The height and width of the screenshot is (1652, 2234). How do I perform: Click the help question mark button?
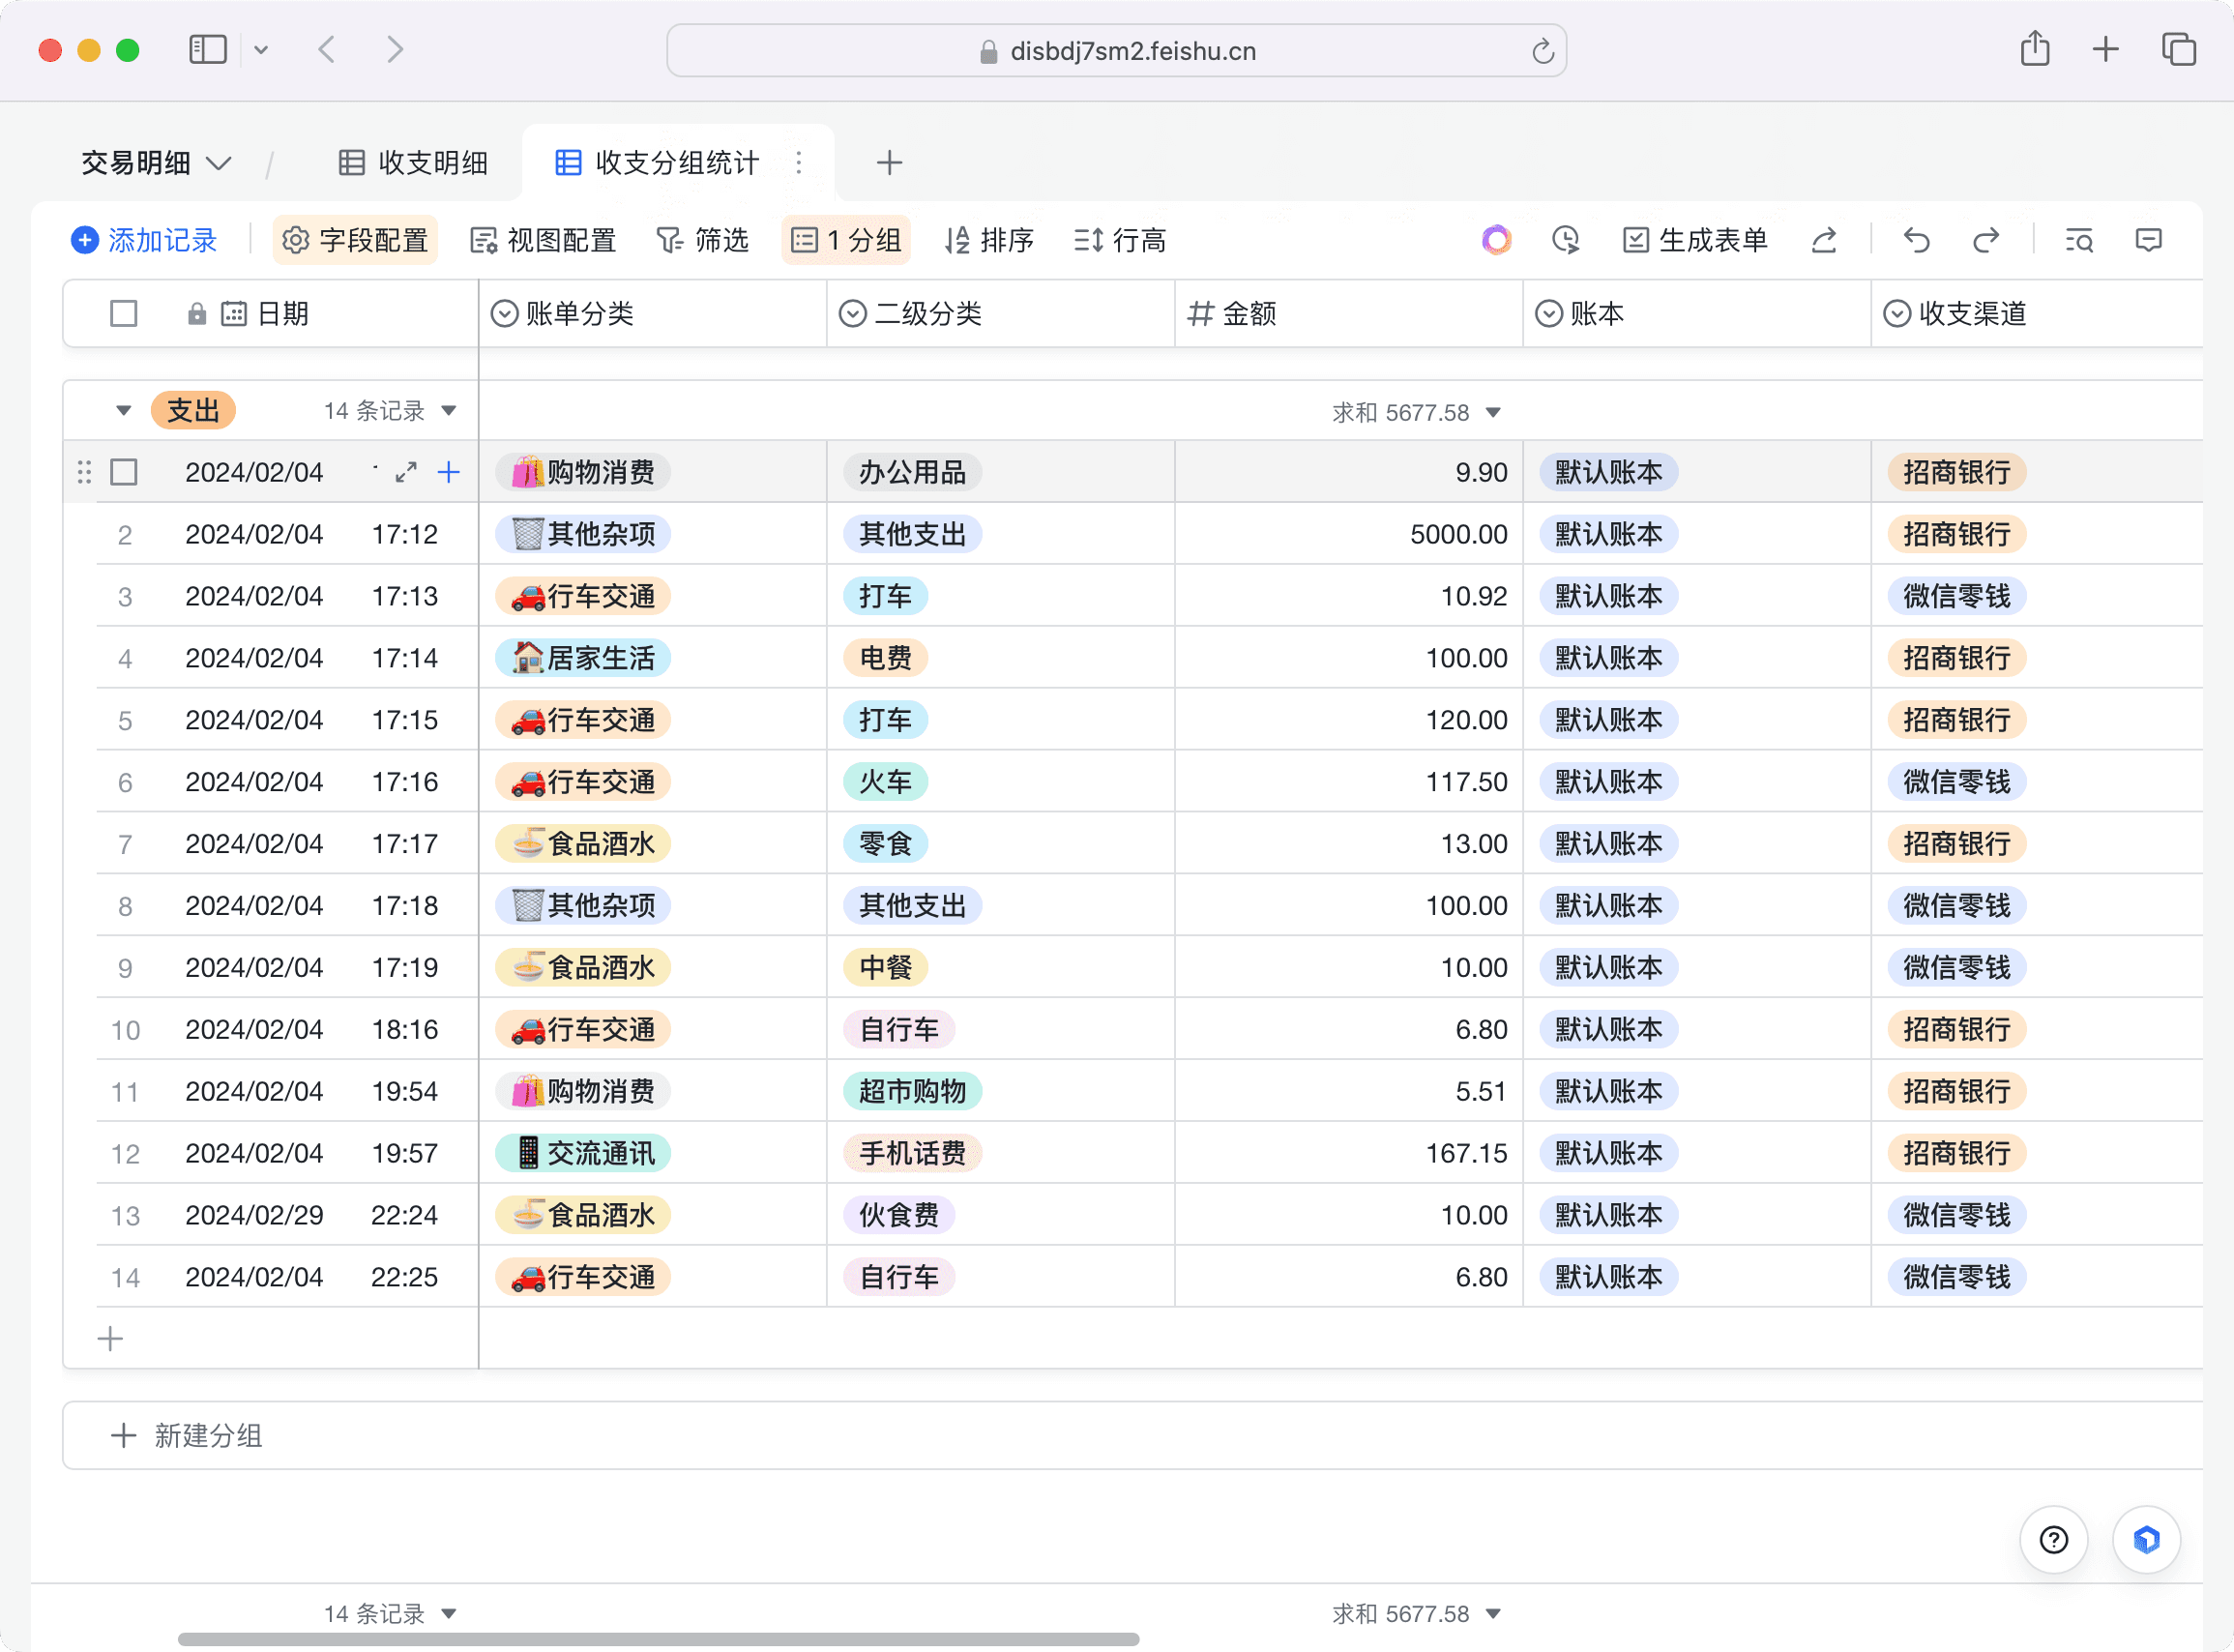pyautogui.click(x=2053, y=1540)
